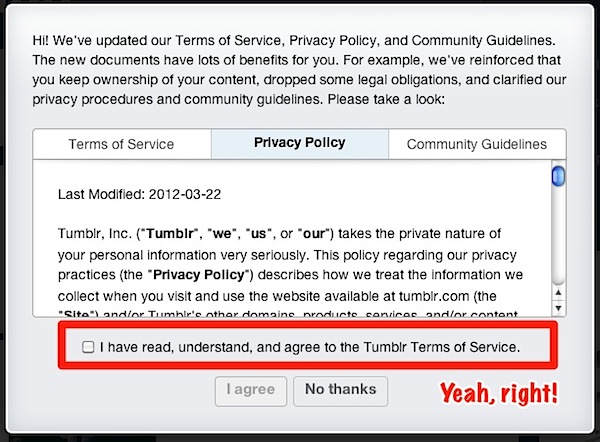Screen dimensions: 600x442
Task: Click the empty scrollbar track below the thumb
Action: pyautogui.click(x=558, y=235)
